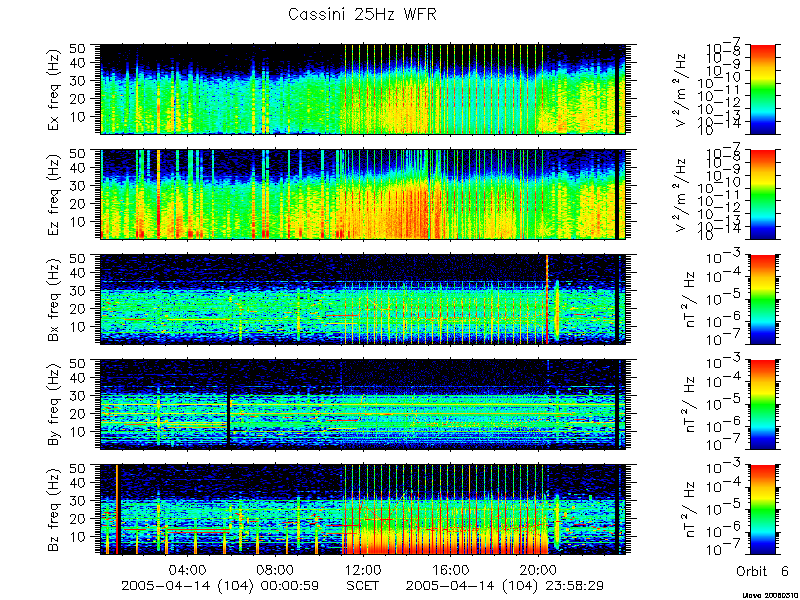
Task: Click the Ex panel color scale bar
Action: tap(762, 89)
